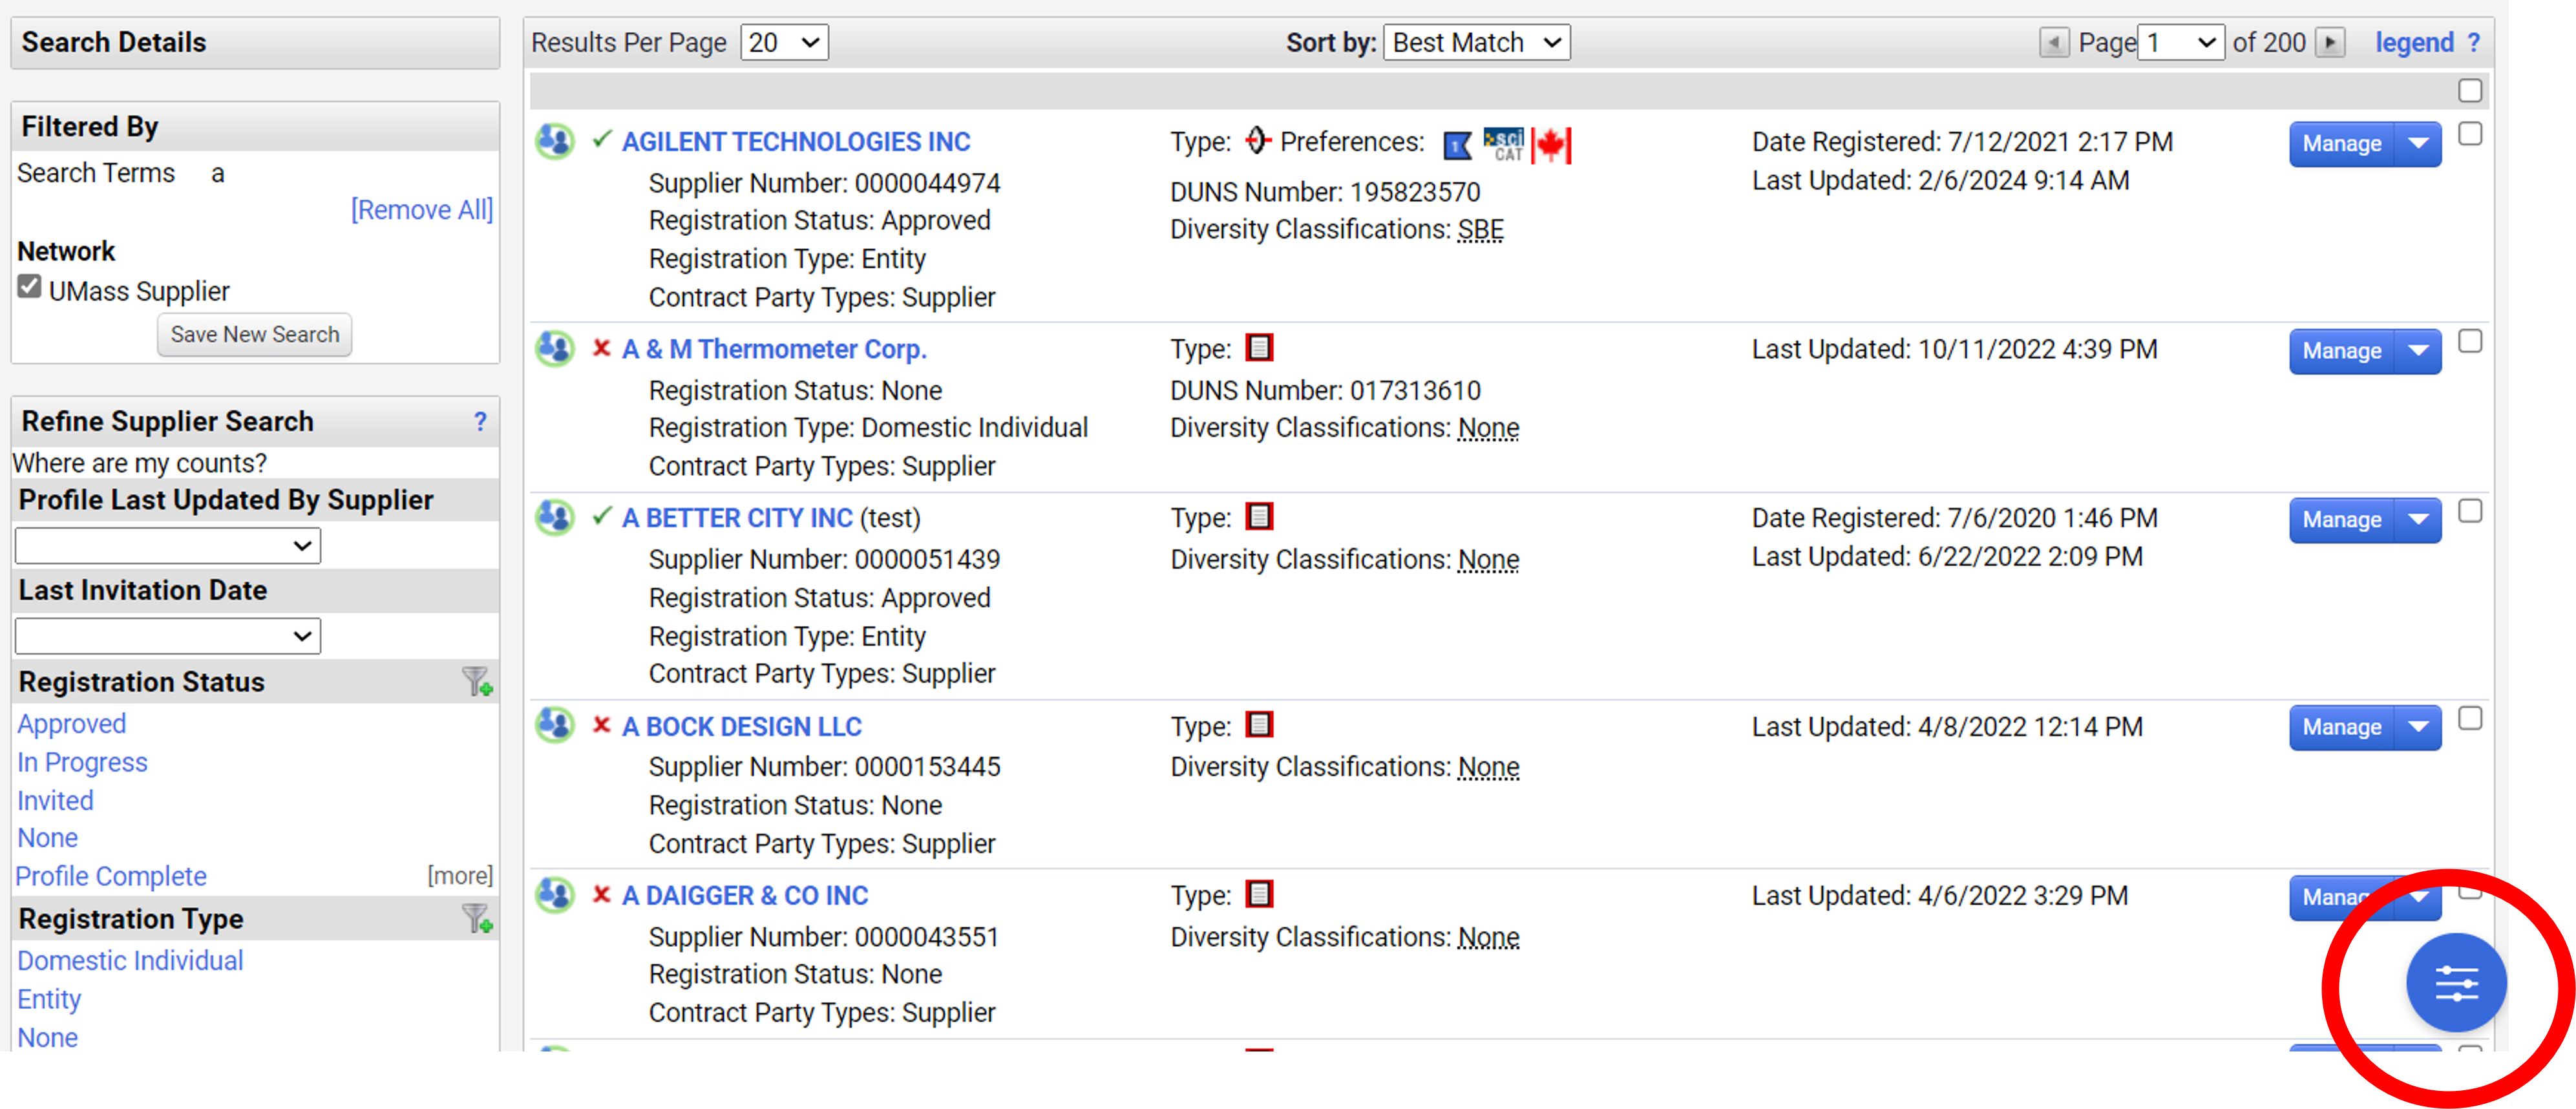Expand Manage arrow for A BOCK DESIGN LLC
Screen dimensions: 2576x1109
point(2418,727)
